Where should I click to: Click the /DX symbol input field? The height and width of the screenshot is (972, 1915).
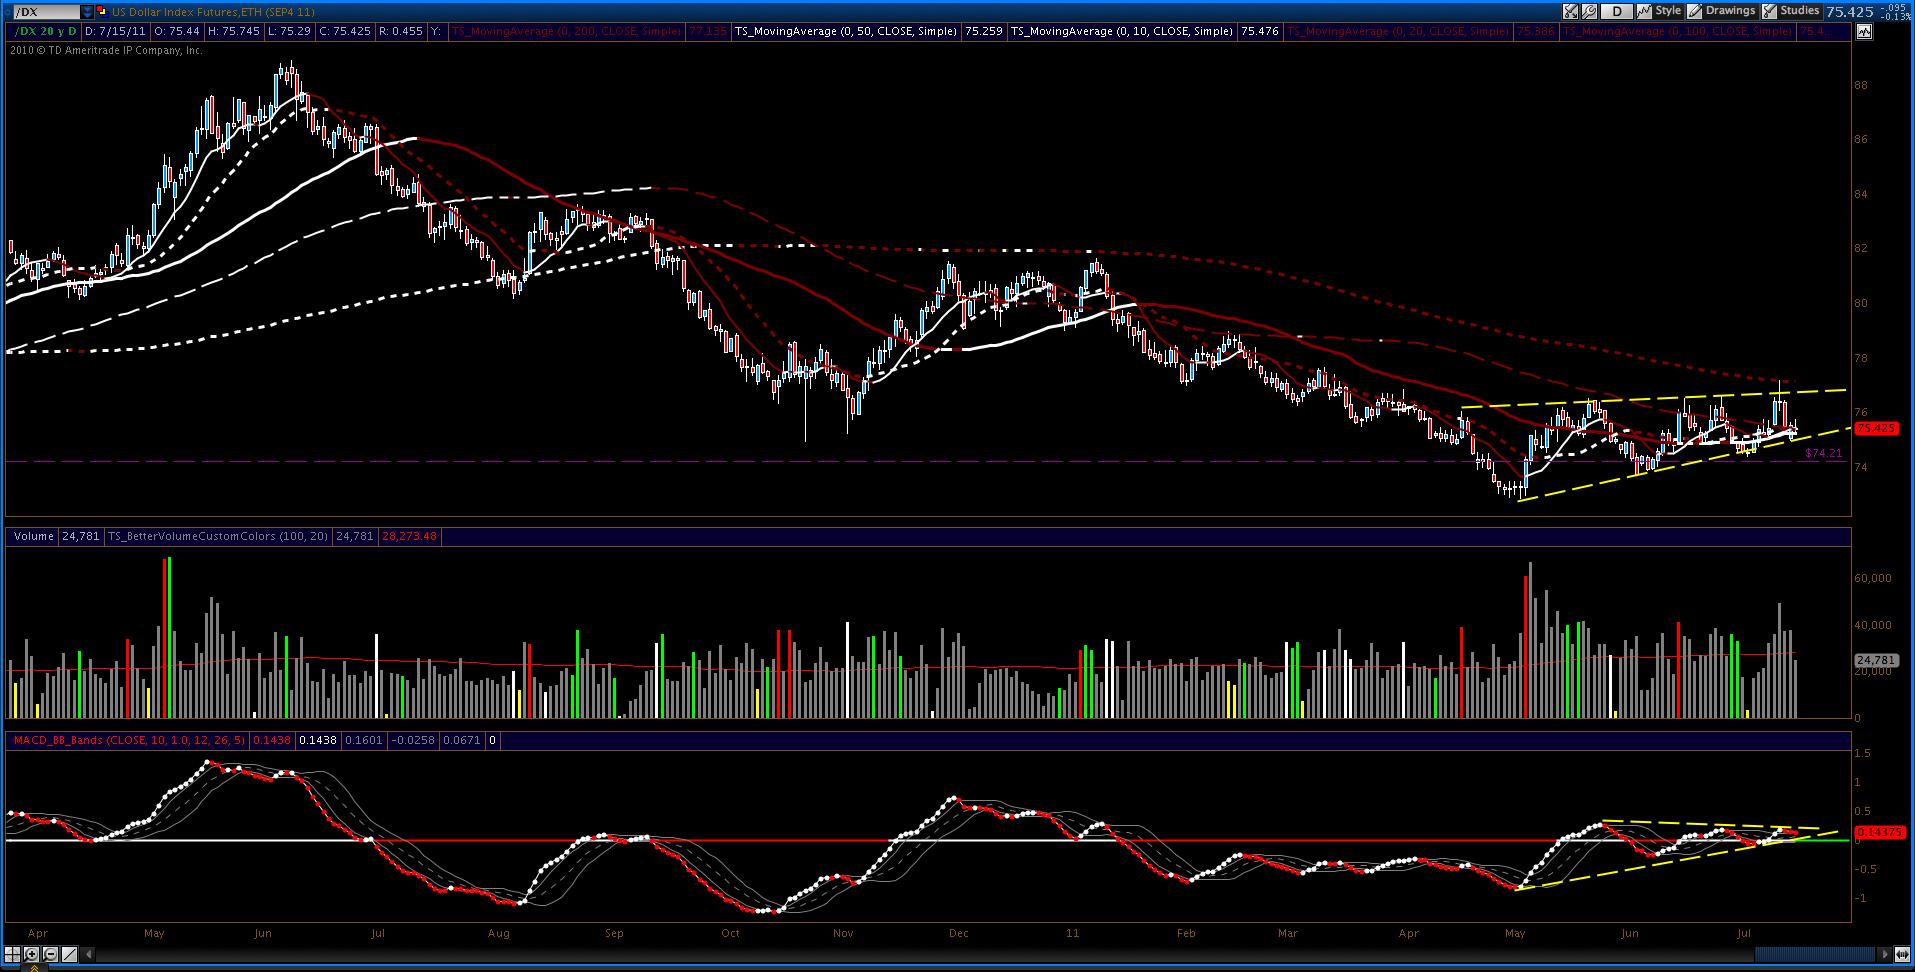(x=46, y=12)
